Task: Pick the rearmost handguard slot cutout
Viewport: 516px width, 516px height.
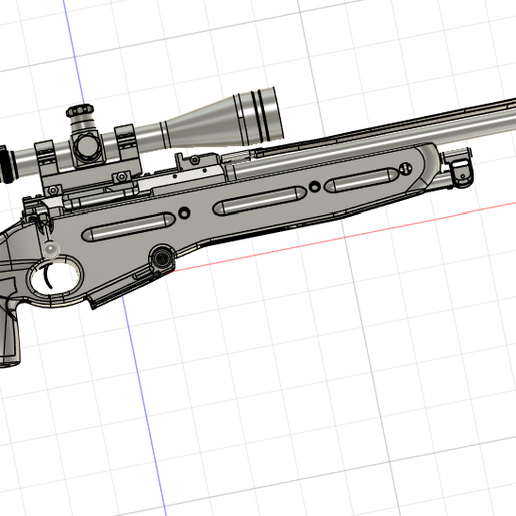Action: coord(128,226)
